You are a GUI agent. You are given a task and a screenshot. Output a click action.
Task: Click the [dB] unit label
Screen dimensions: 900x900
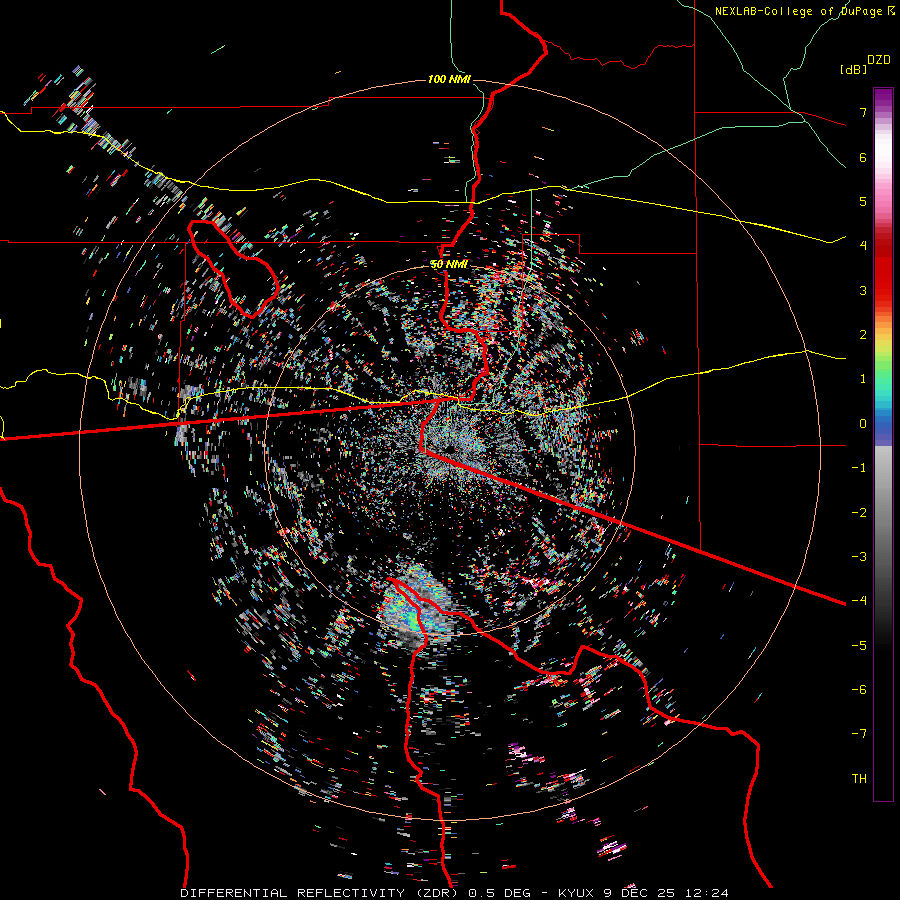click(854, 69)
